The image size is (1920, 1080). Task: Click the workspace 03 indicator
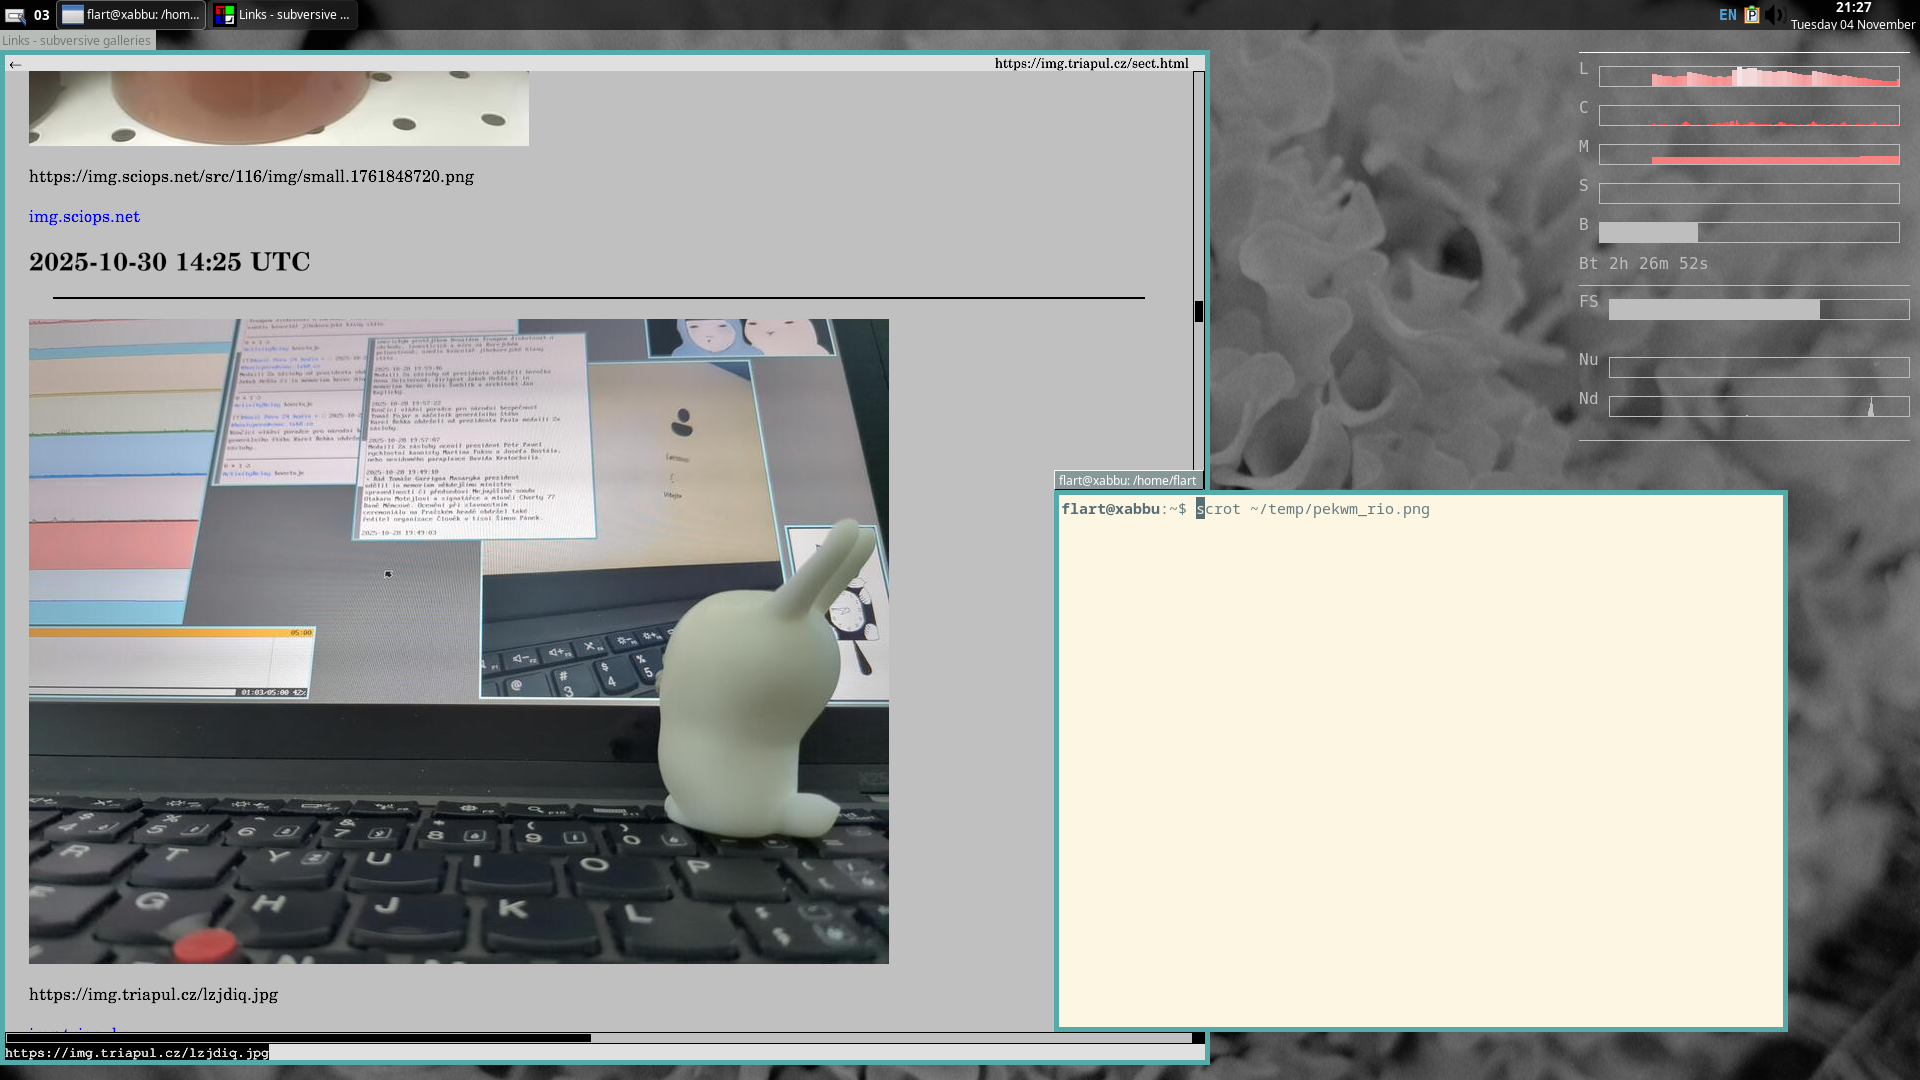41,15
